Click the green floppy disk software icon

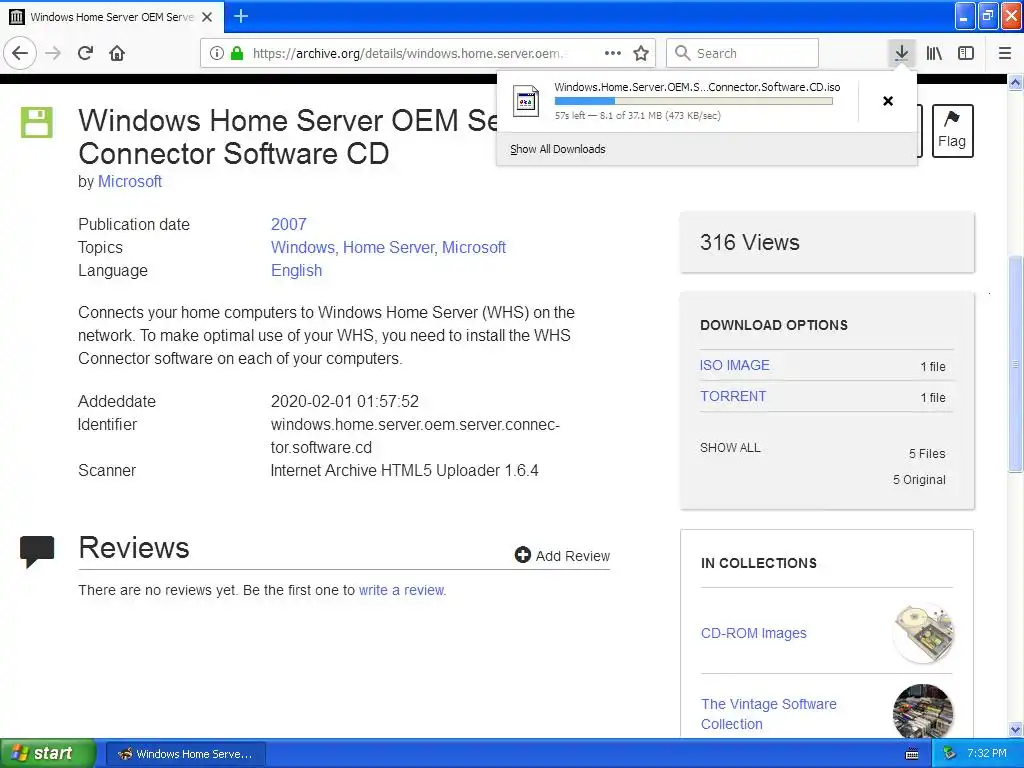(x=37, y=122)
